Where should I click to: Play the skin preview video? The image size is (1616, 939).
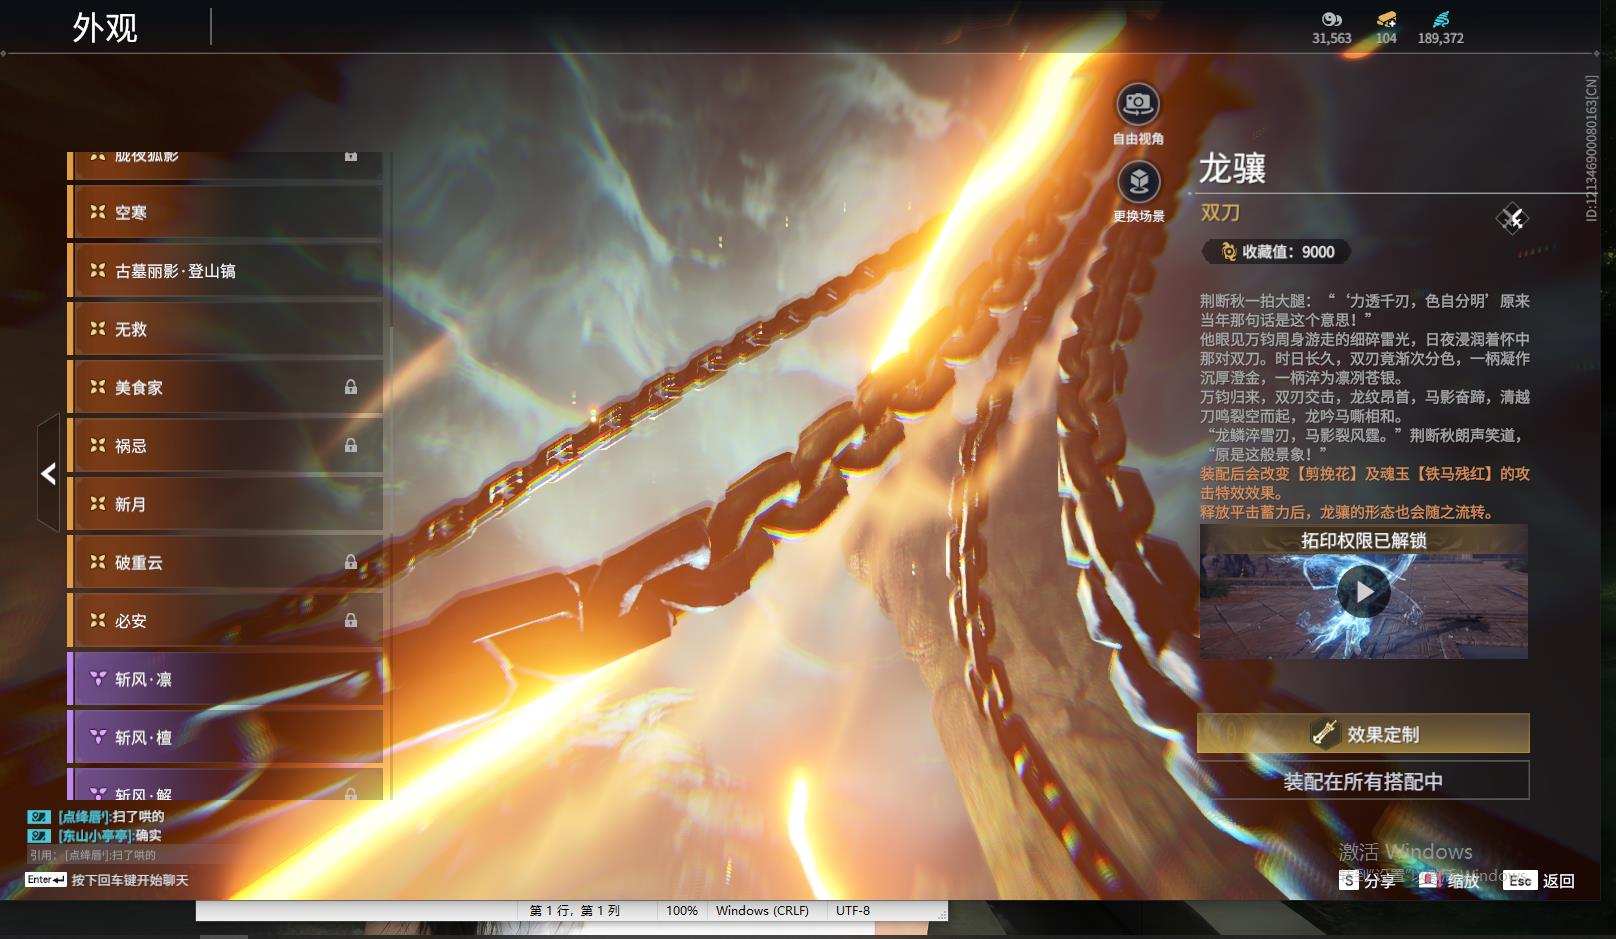coord(1363,592)
